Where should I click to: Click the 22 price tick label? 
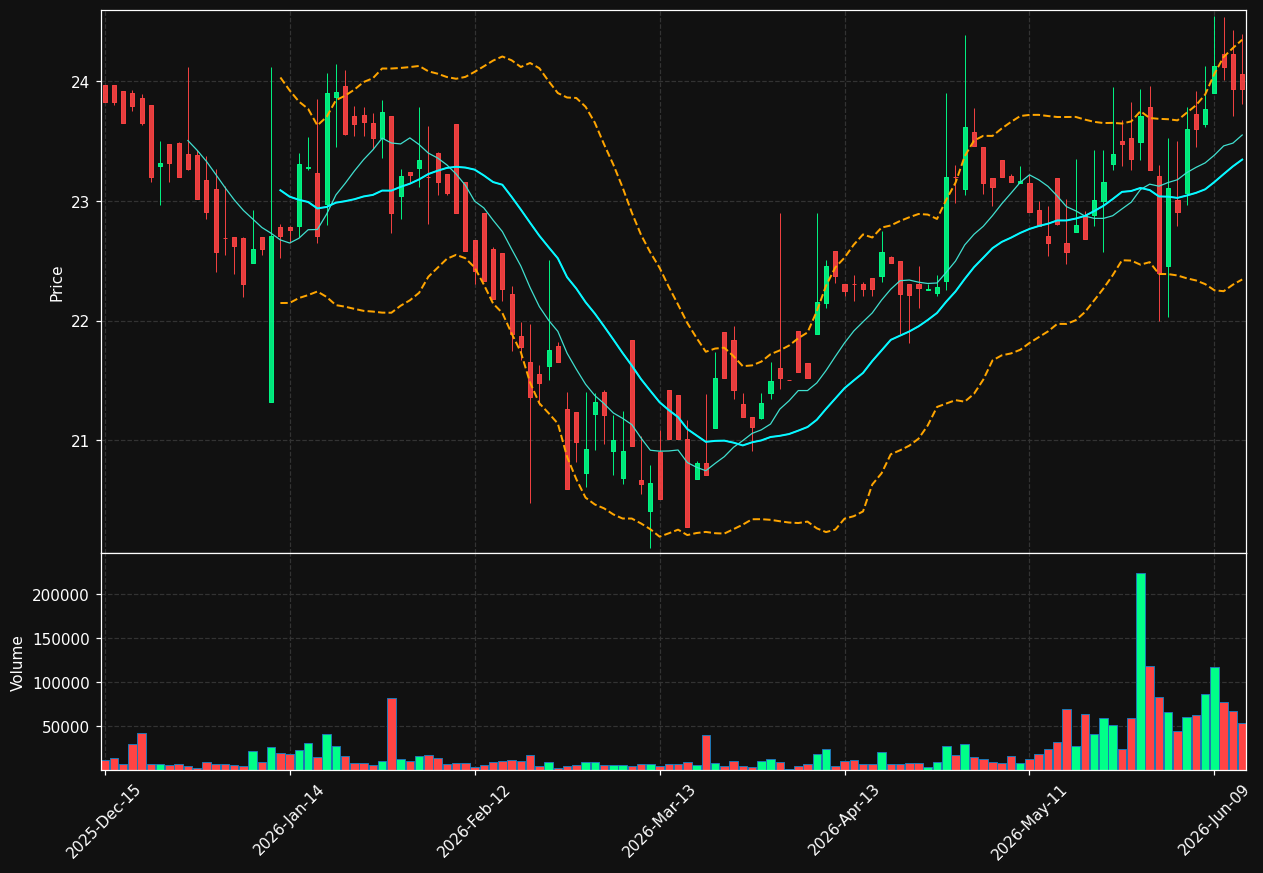81,322
